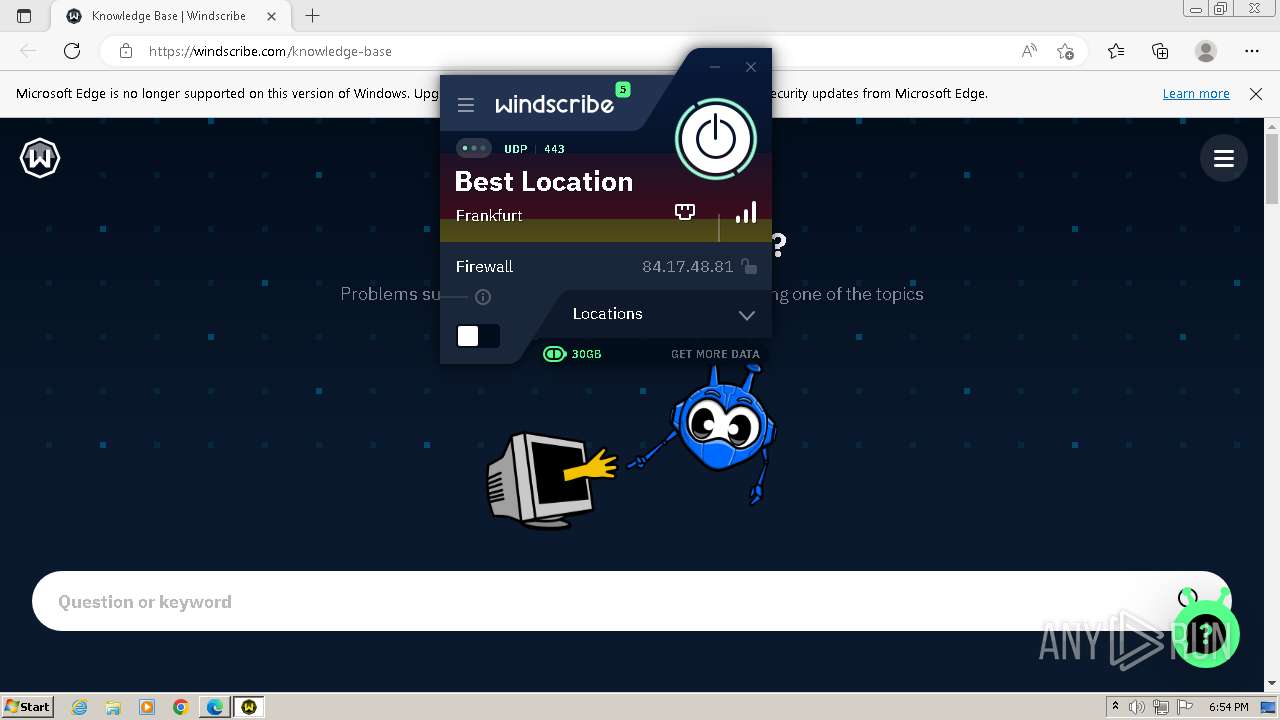Click the 30GB data remaining indicator

[x=572, y=354]
